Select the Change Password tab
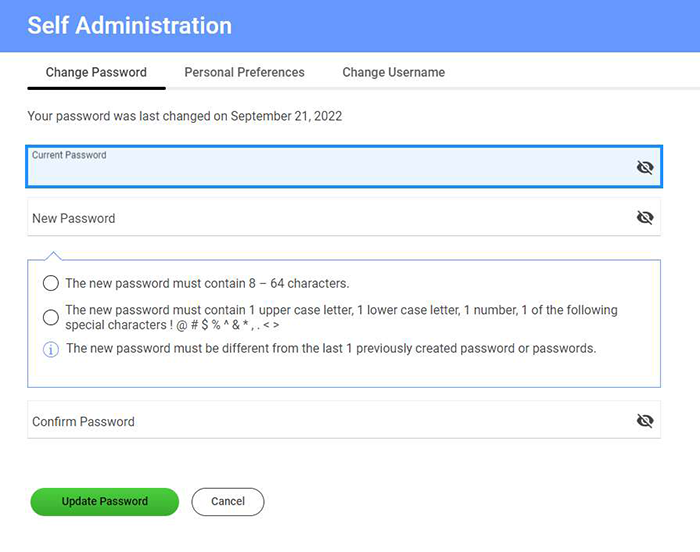The height and width of the screenshot is (552, 700). pyautogui.click(x=96, y=72)
